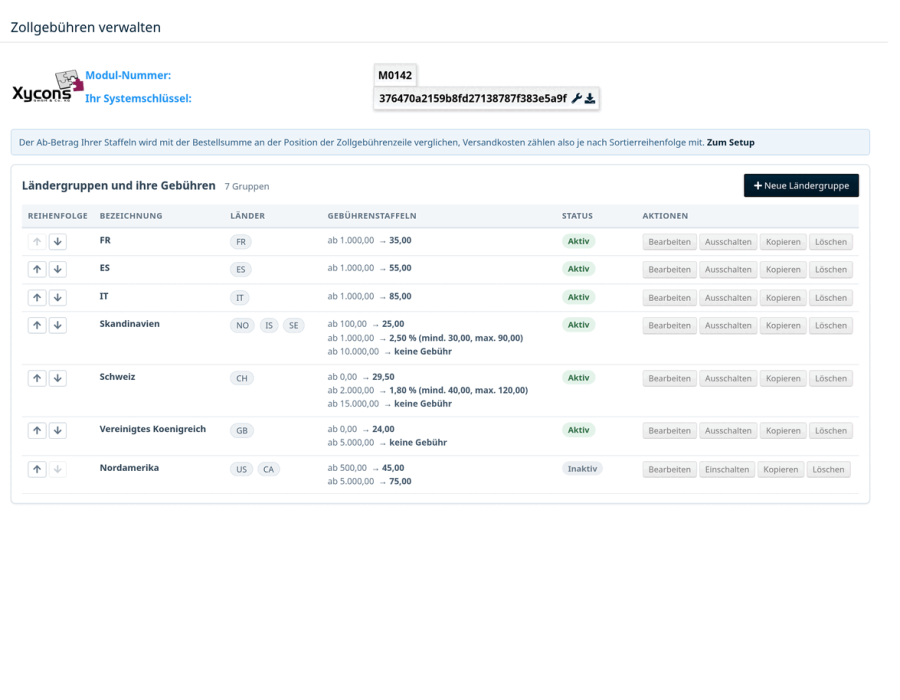Enable the Nordamerika group with Einschalten

pyautogui.click(x=727, y=469)
